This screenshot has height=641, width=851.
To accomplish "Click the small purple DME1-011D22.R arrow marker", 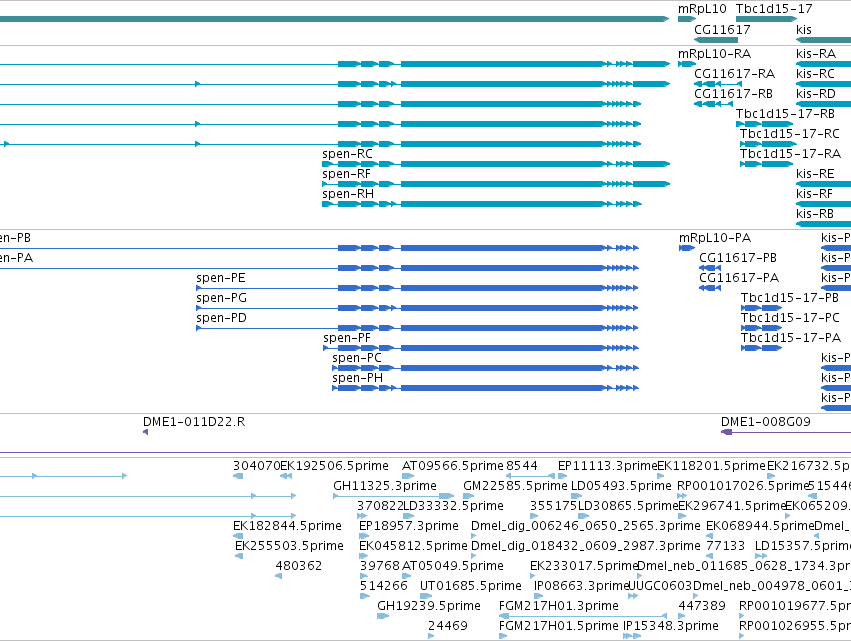I will point(145,432).
